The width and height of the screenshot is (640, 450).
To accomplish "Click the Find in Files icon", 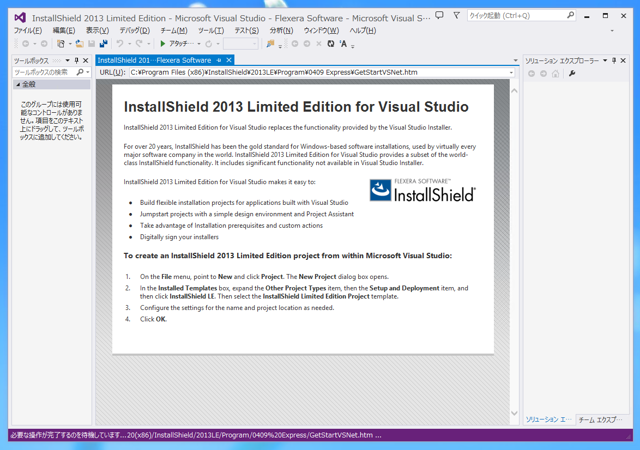I will [270, 43].
